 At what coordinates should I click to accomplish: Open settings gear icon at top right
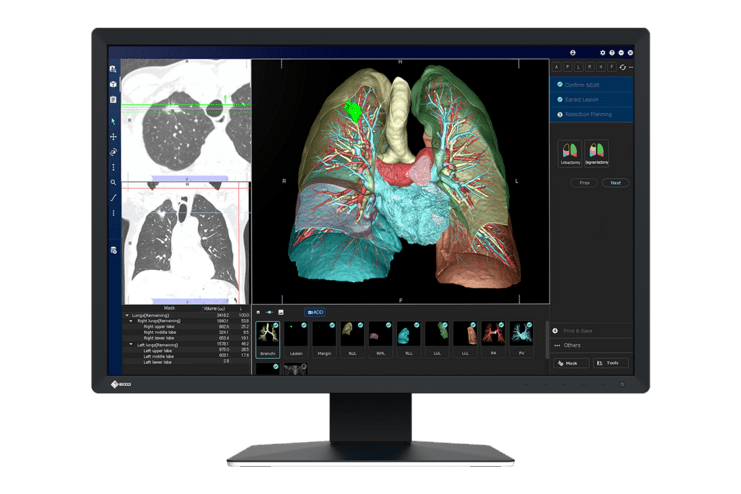coord(602,52)
